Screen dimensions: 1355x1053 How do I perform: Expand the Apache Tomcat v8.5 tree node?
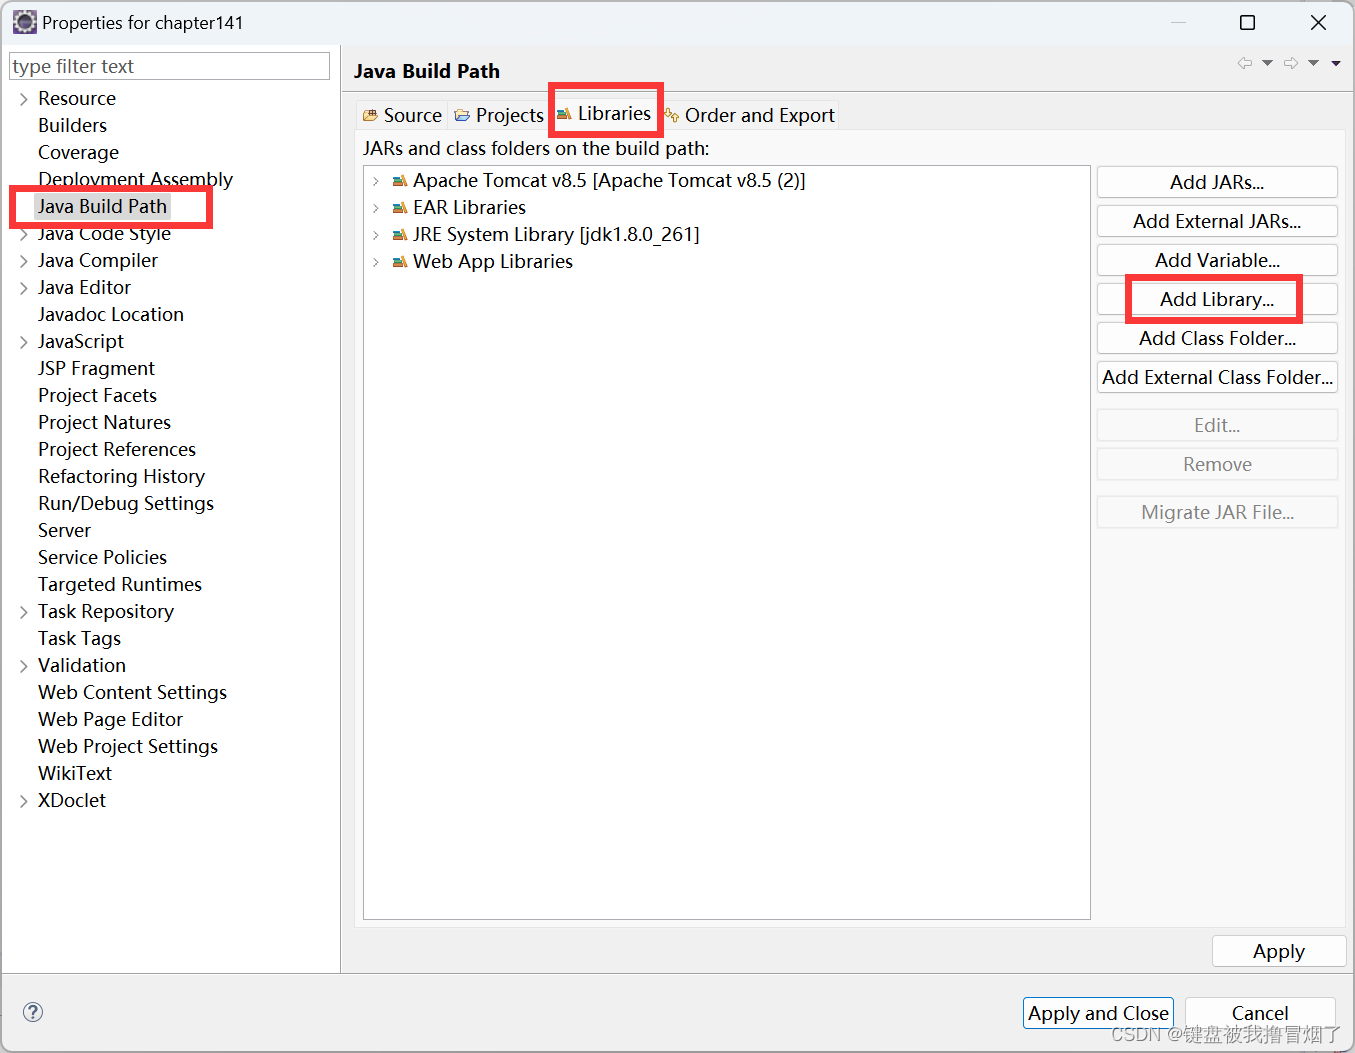point(378,180)
